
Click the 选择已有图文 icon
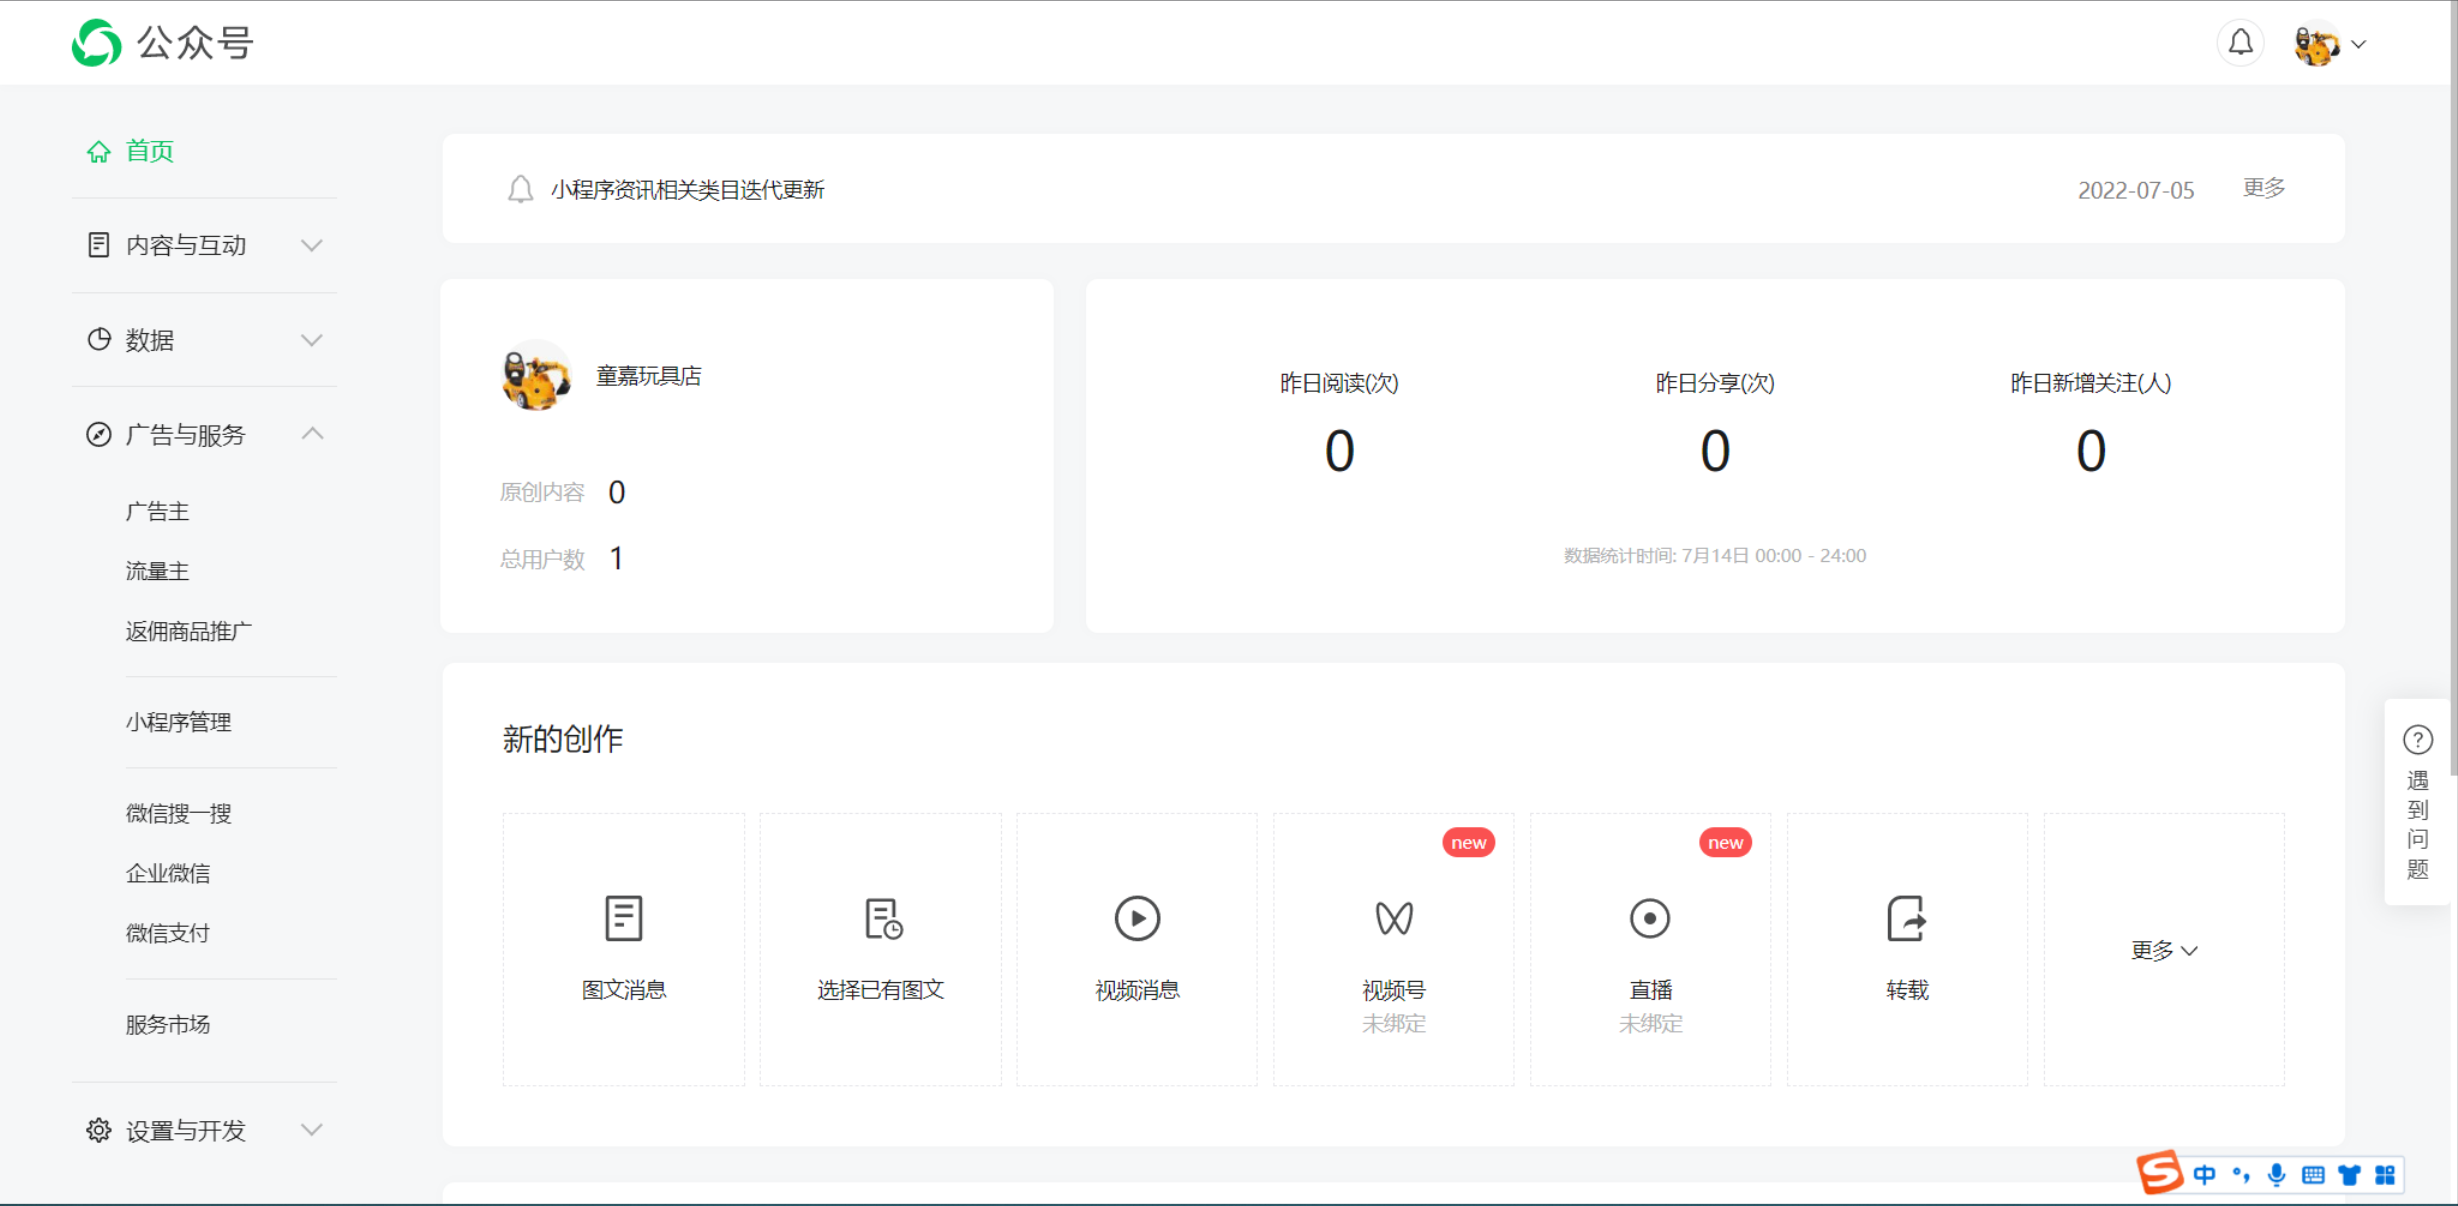881,918
